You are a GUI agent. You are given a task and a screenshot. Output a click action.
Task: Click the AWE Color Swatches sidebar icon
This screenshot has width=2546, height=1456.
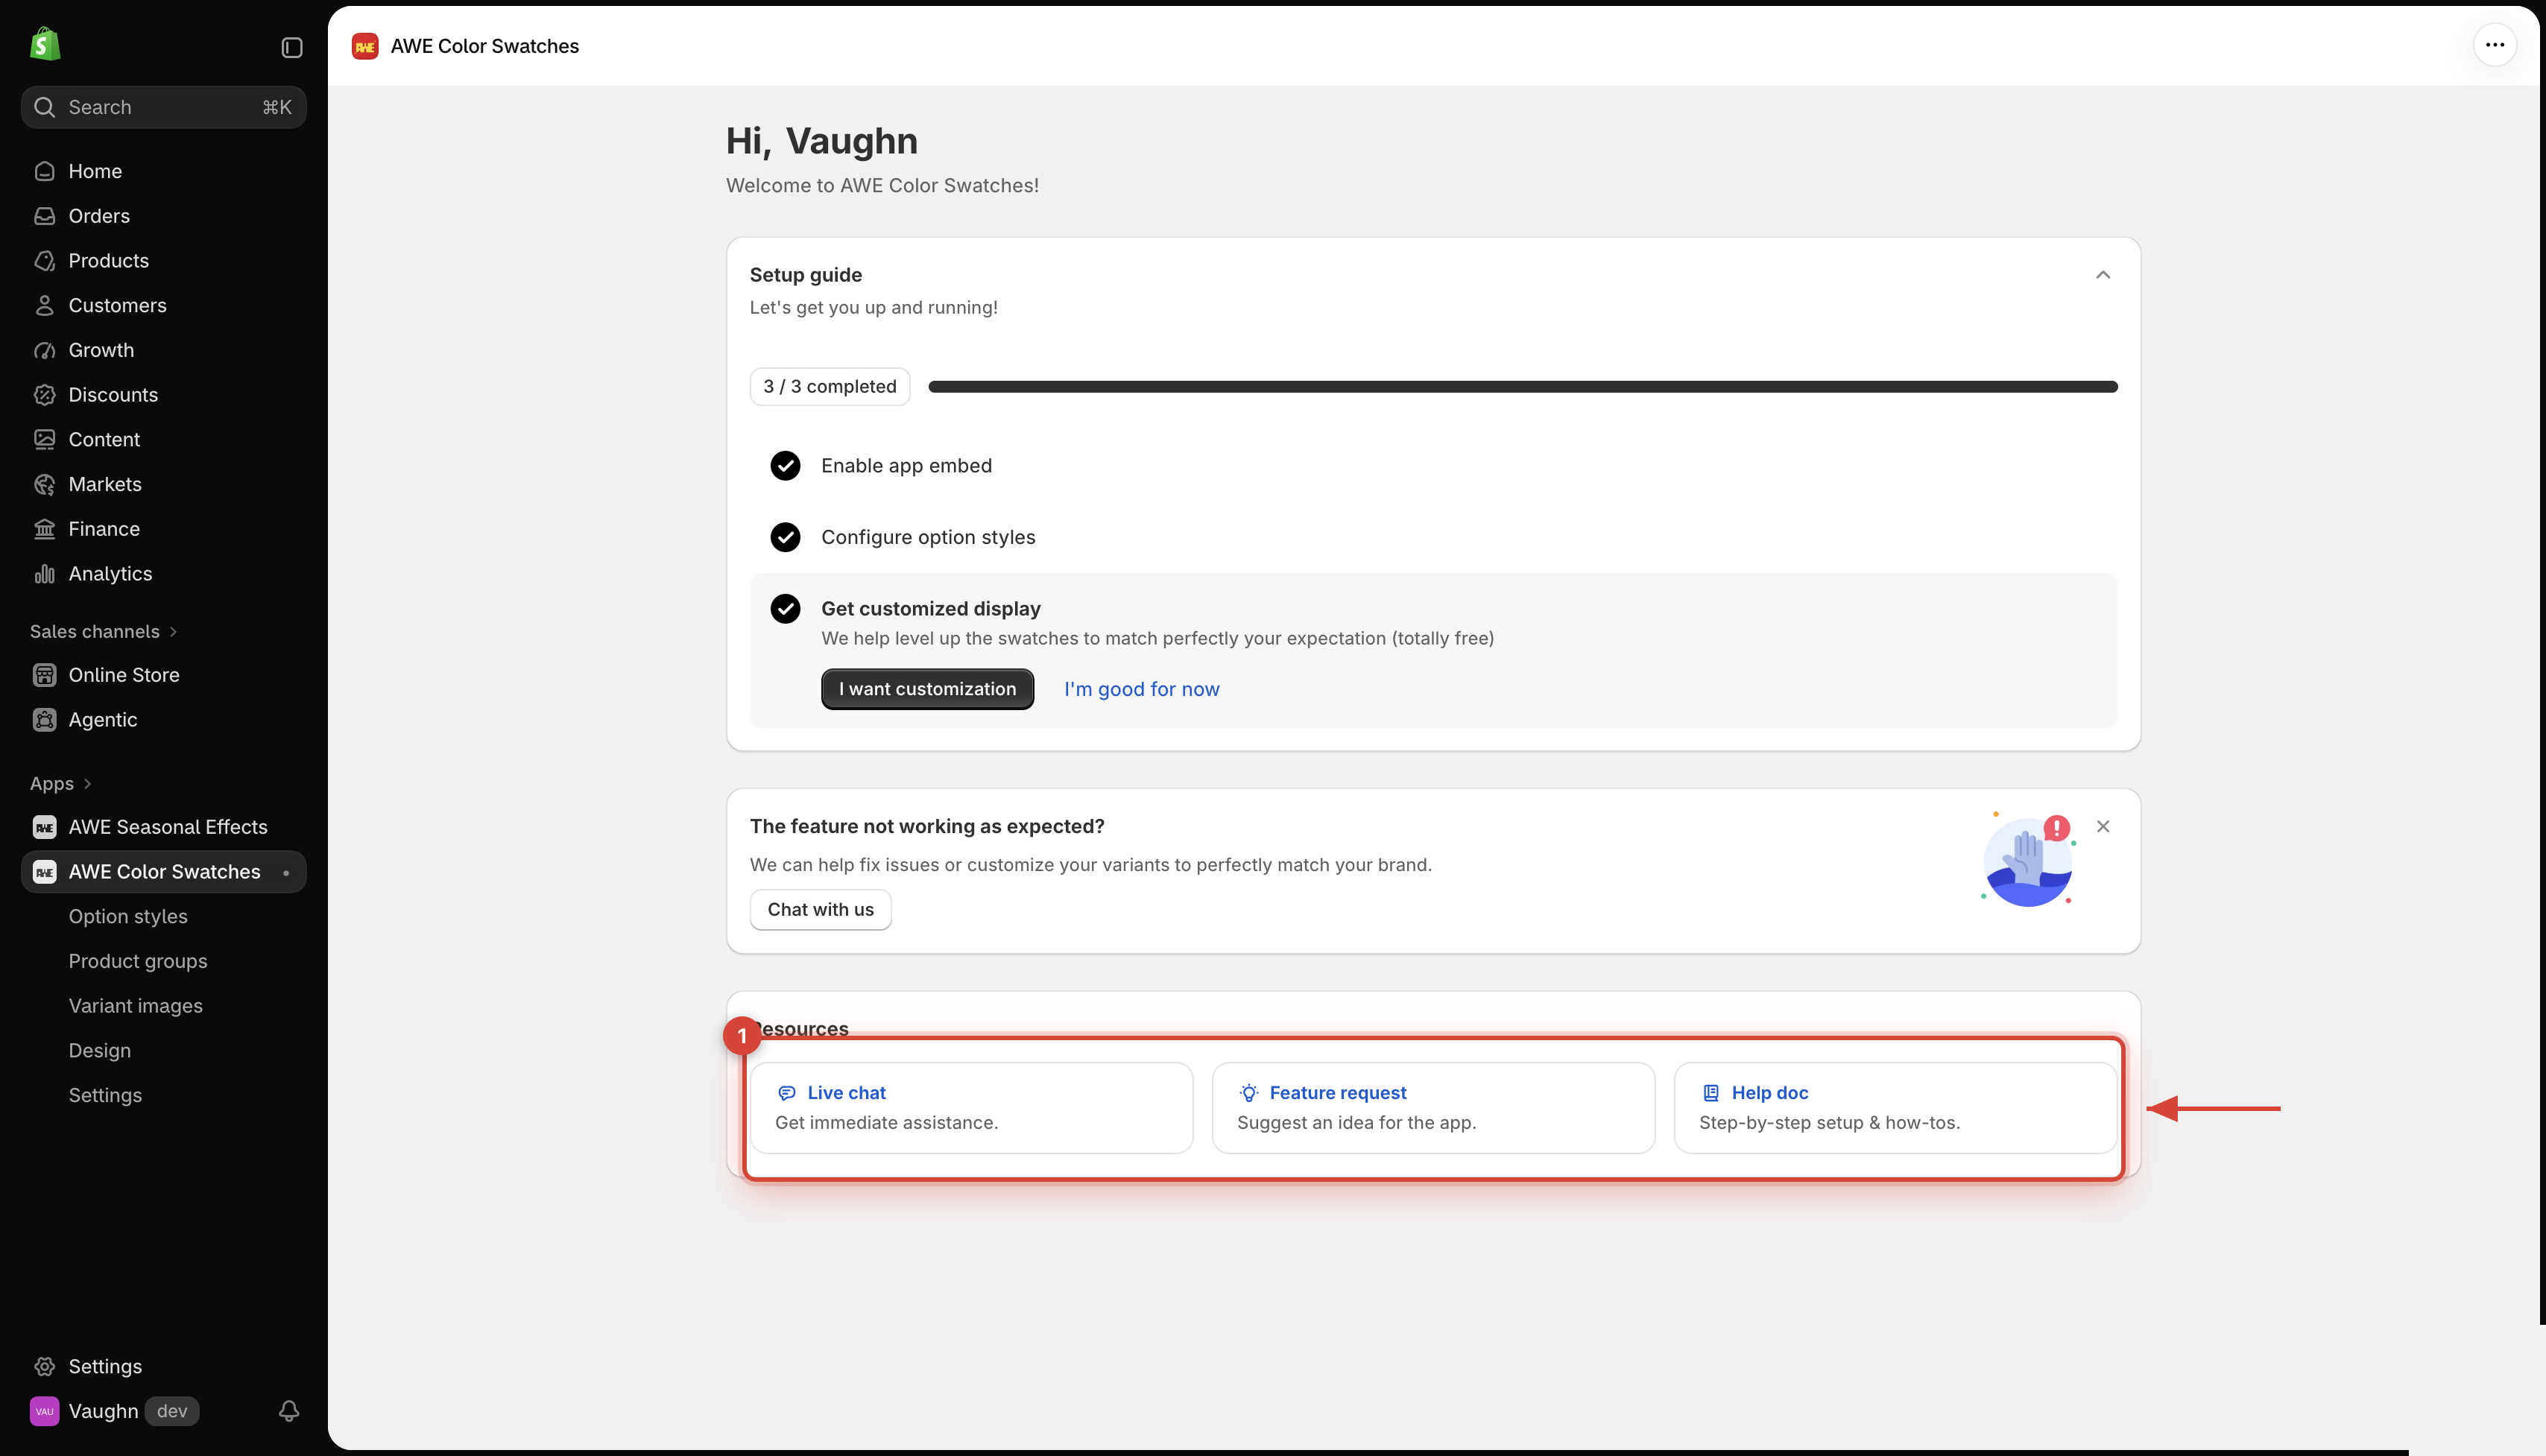coord(44,872)
